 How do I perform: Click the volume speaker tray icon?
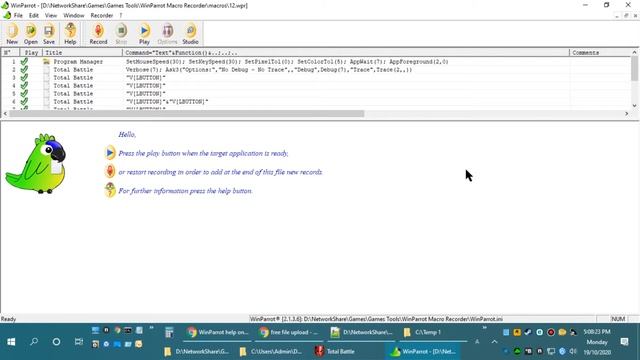(x=573, y=351)
